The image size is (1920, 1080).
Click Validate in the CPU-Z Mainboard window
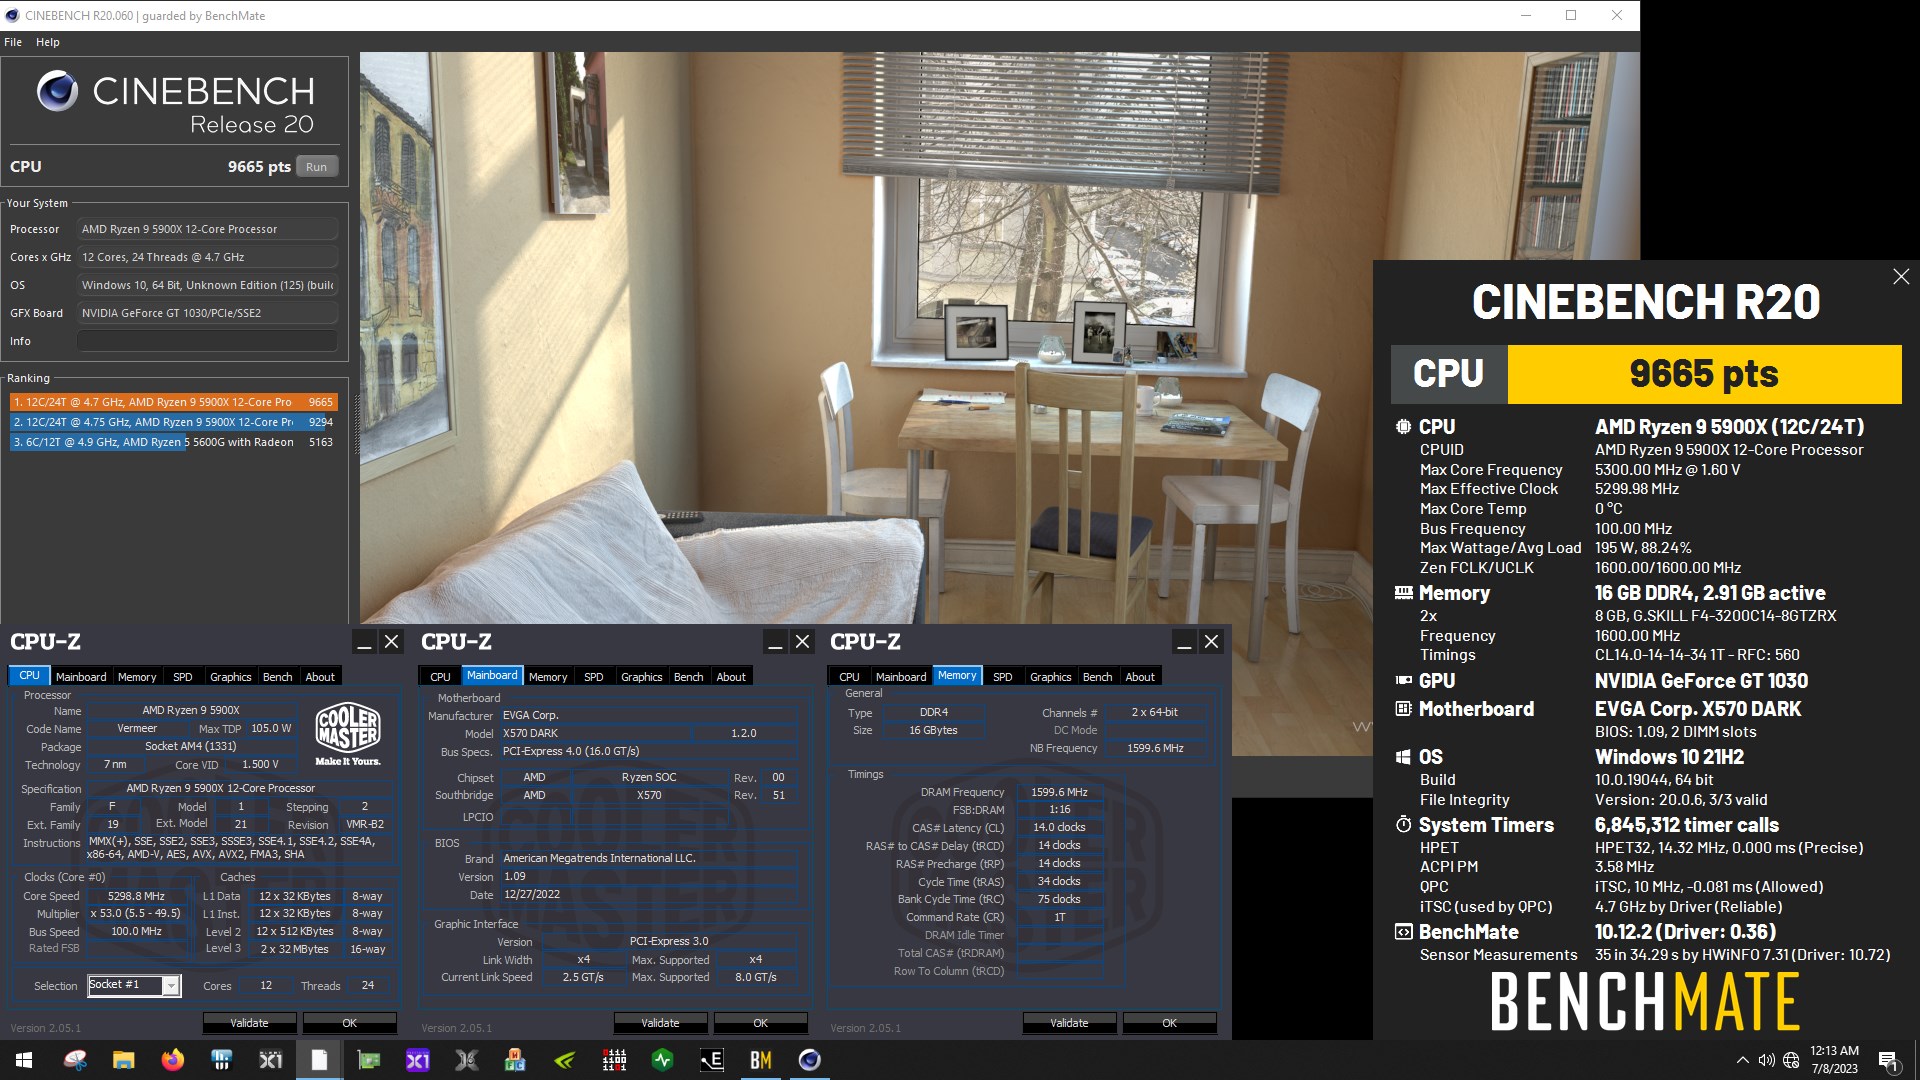pyautogui.click(x=660, y=1023)
